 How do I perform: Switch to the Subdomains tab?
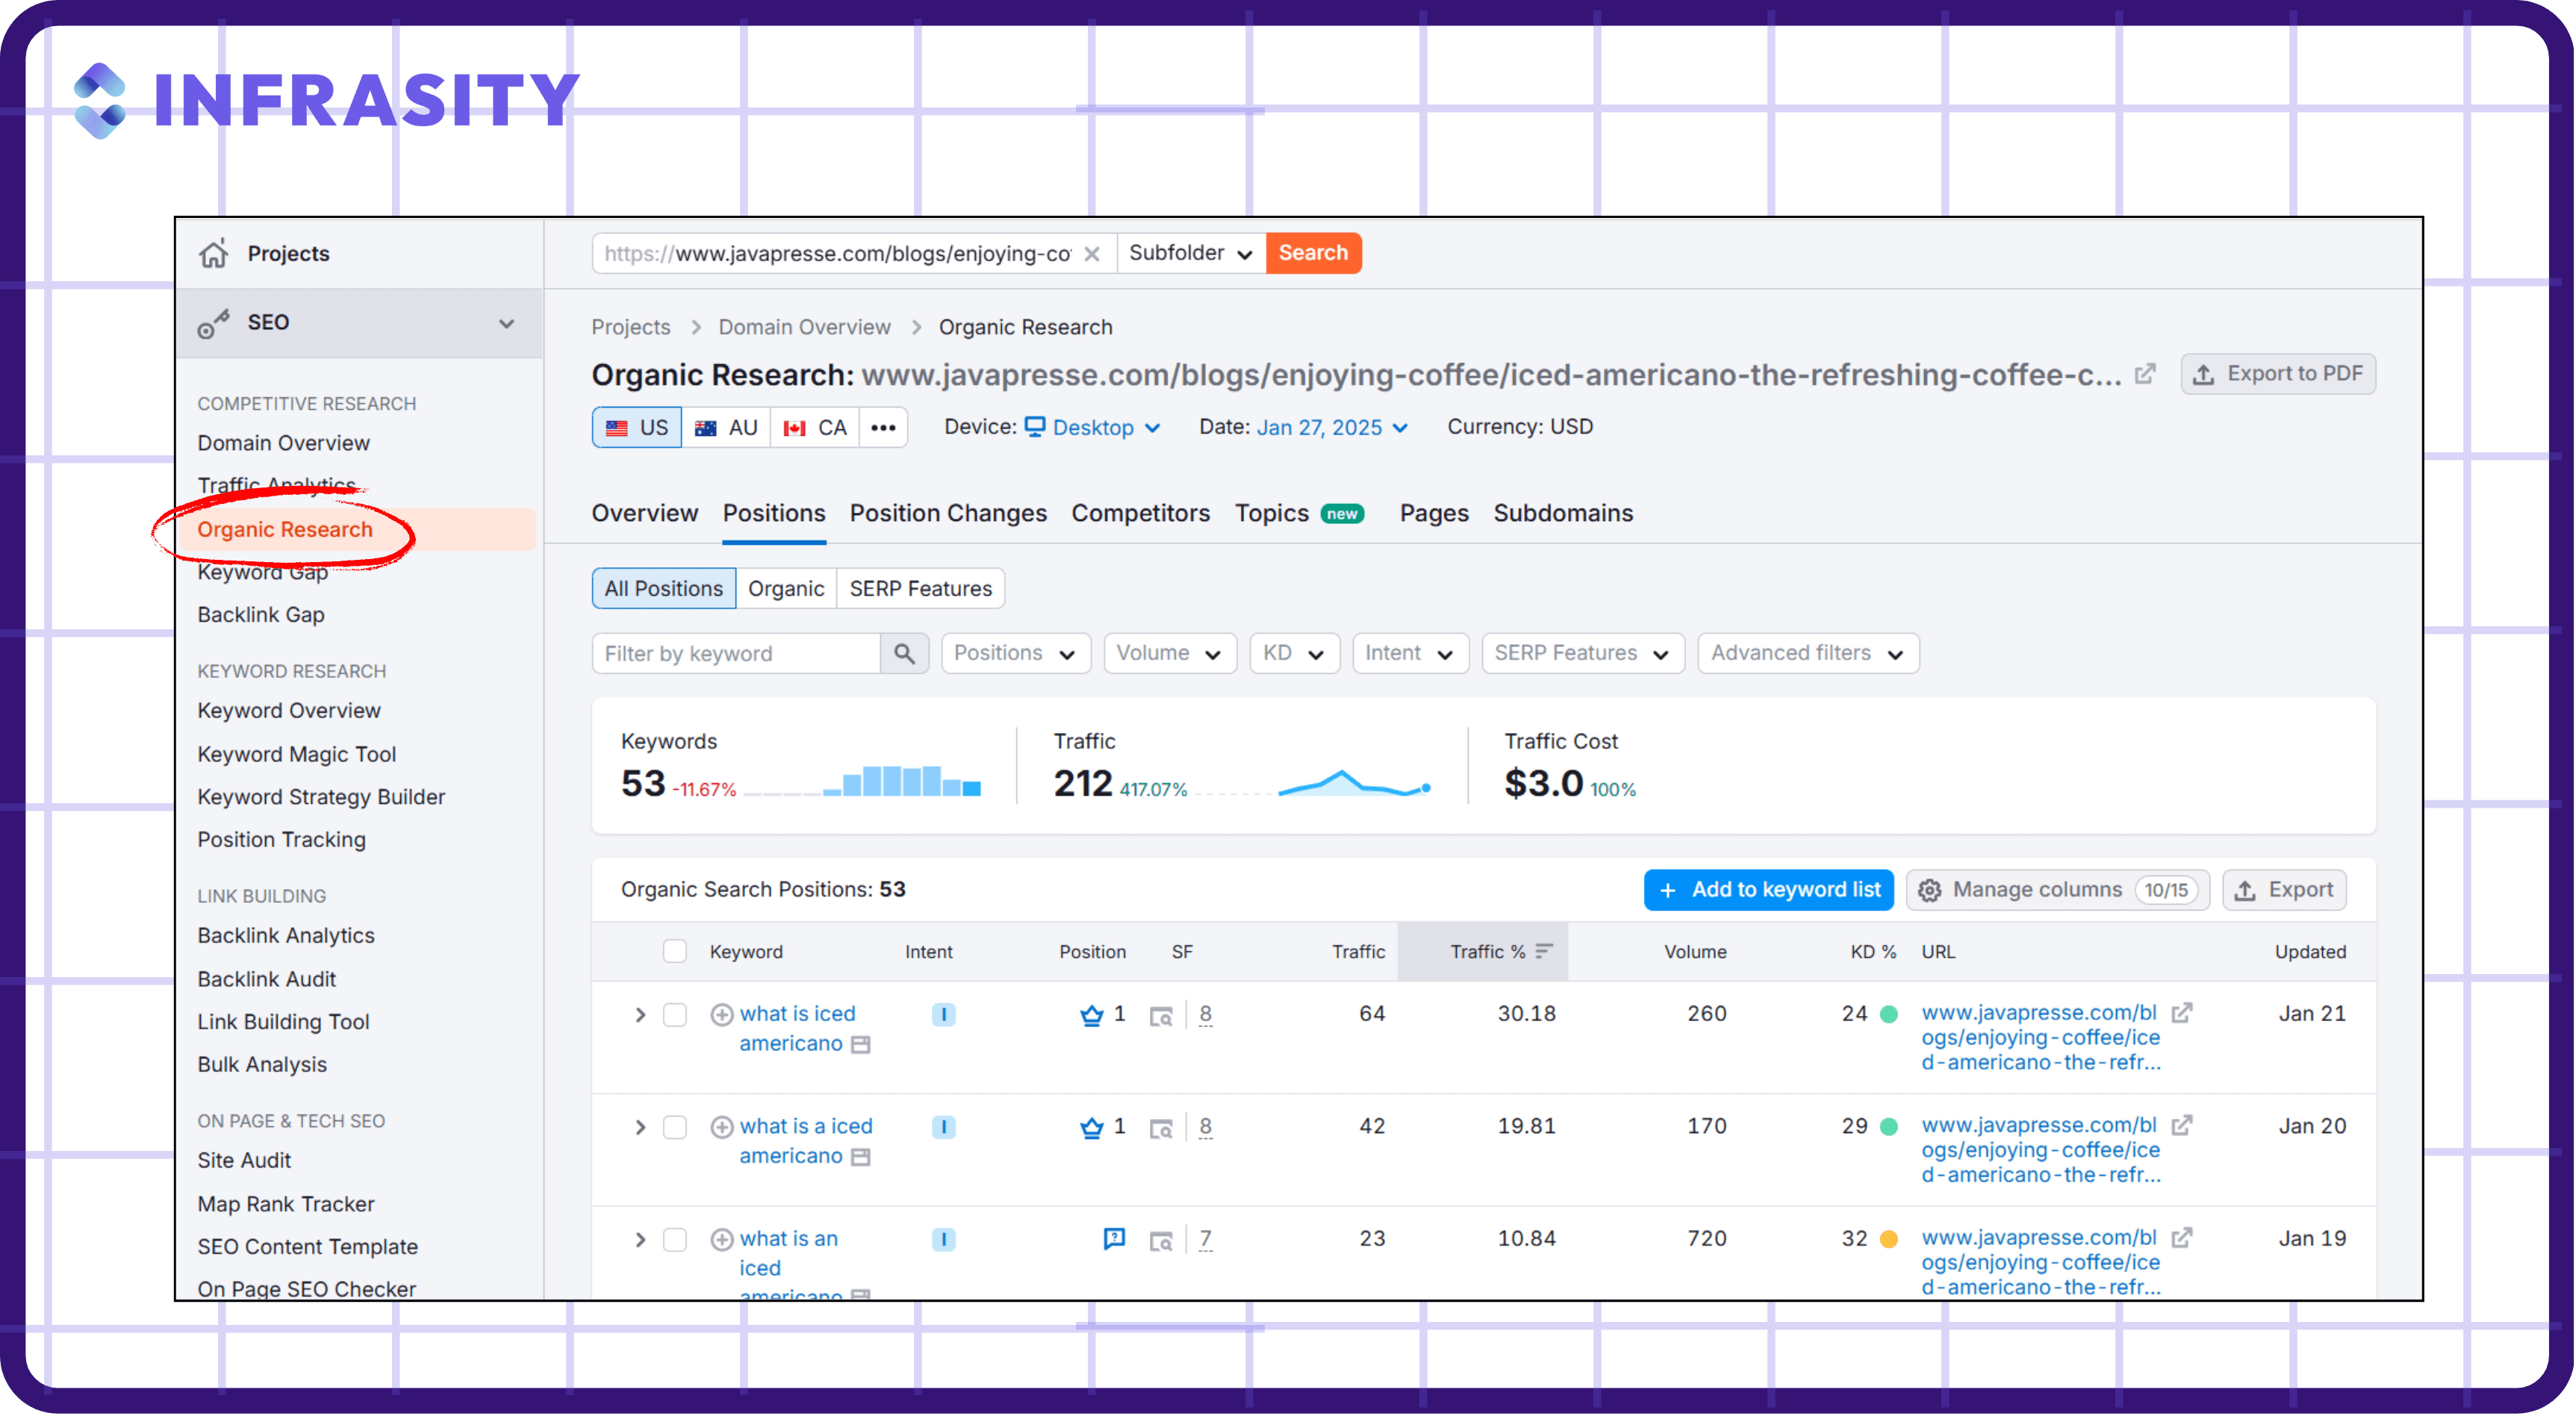tap(1563, 514)
